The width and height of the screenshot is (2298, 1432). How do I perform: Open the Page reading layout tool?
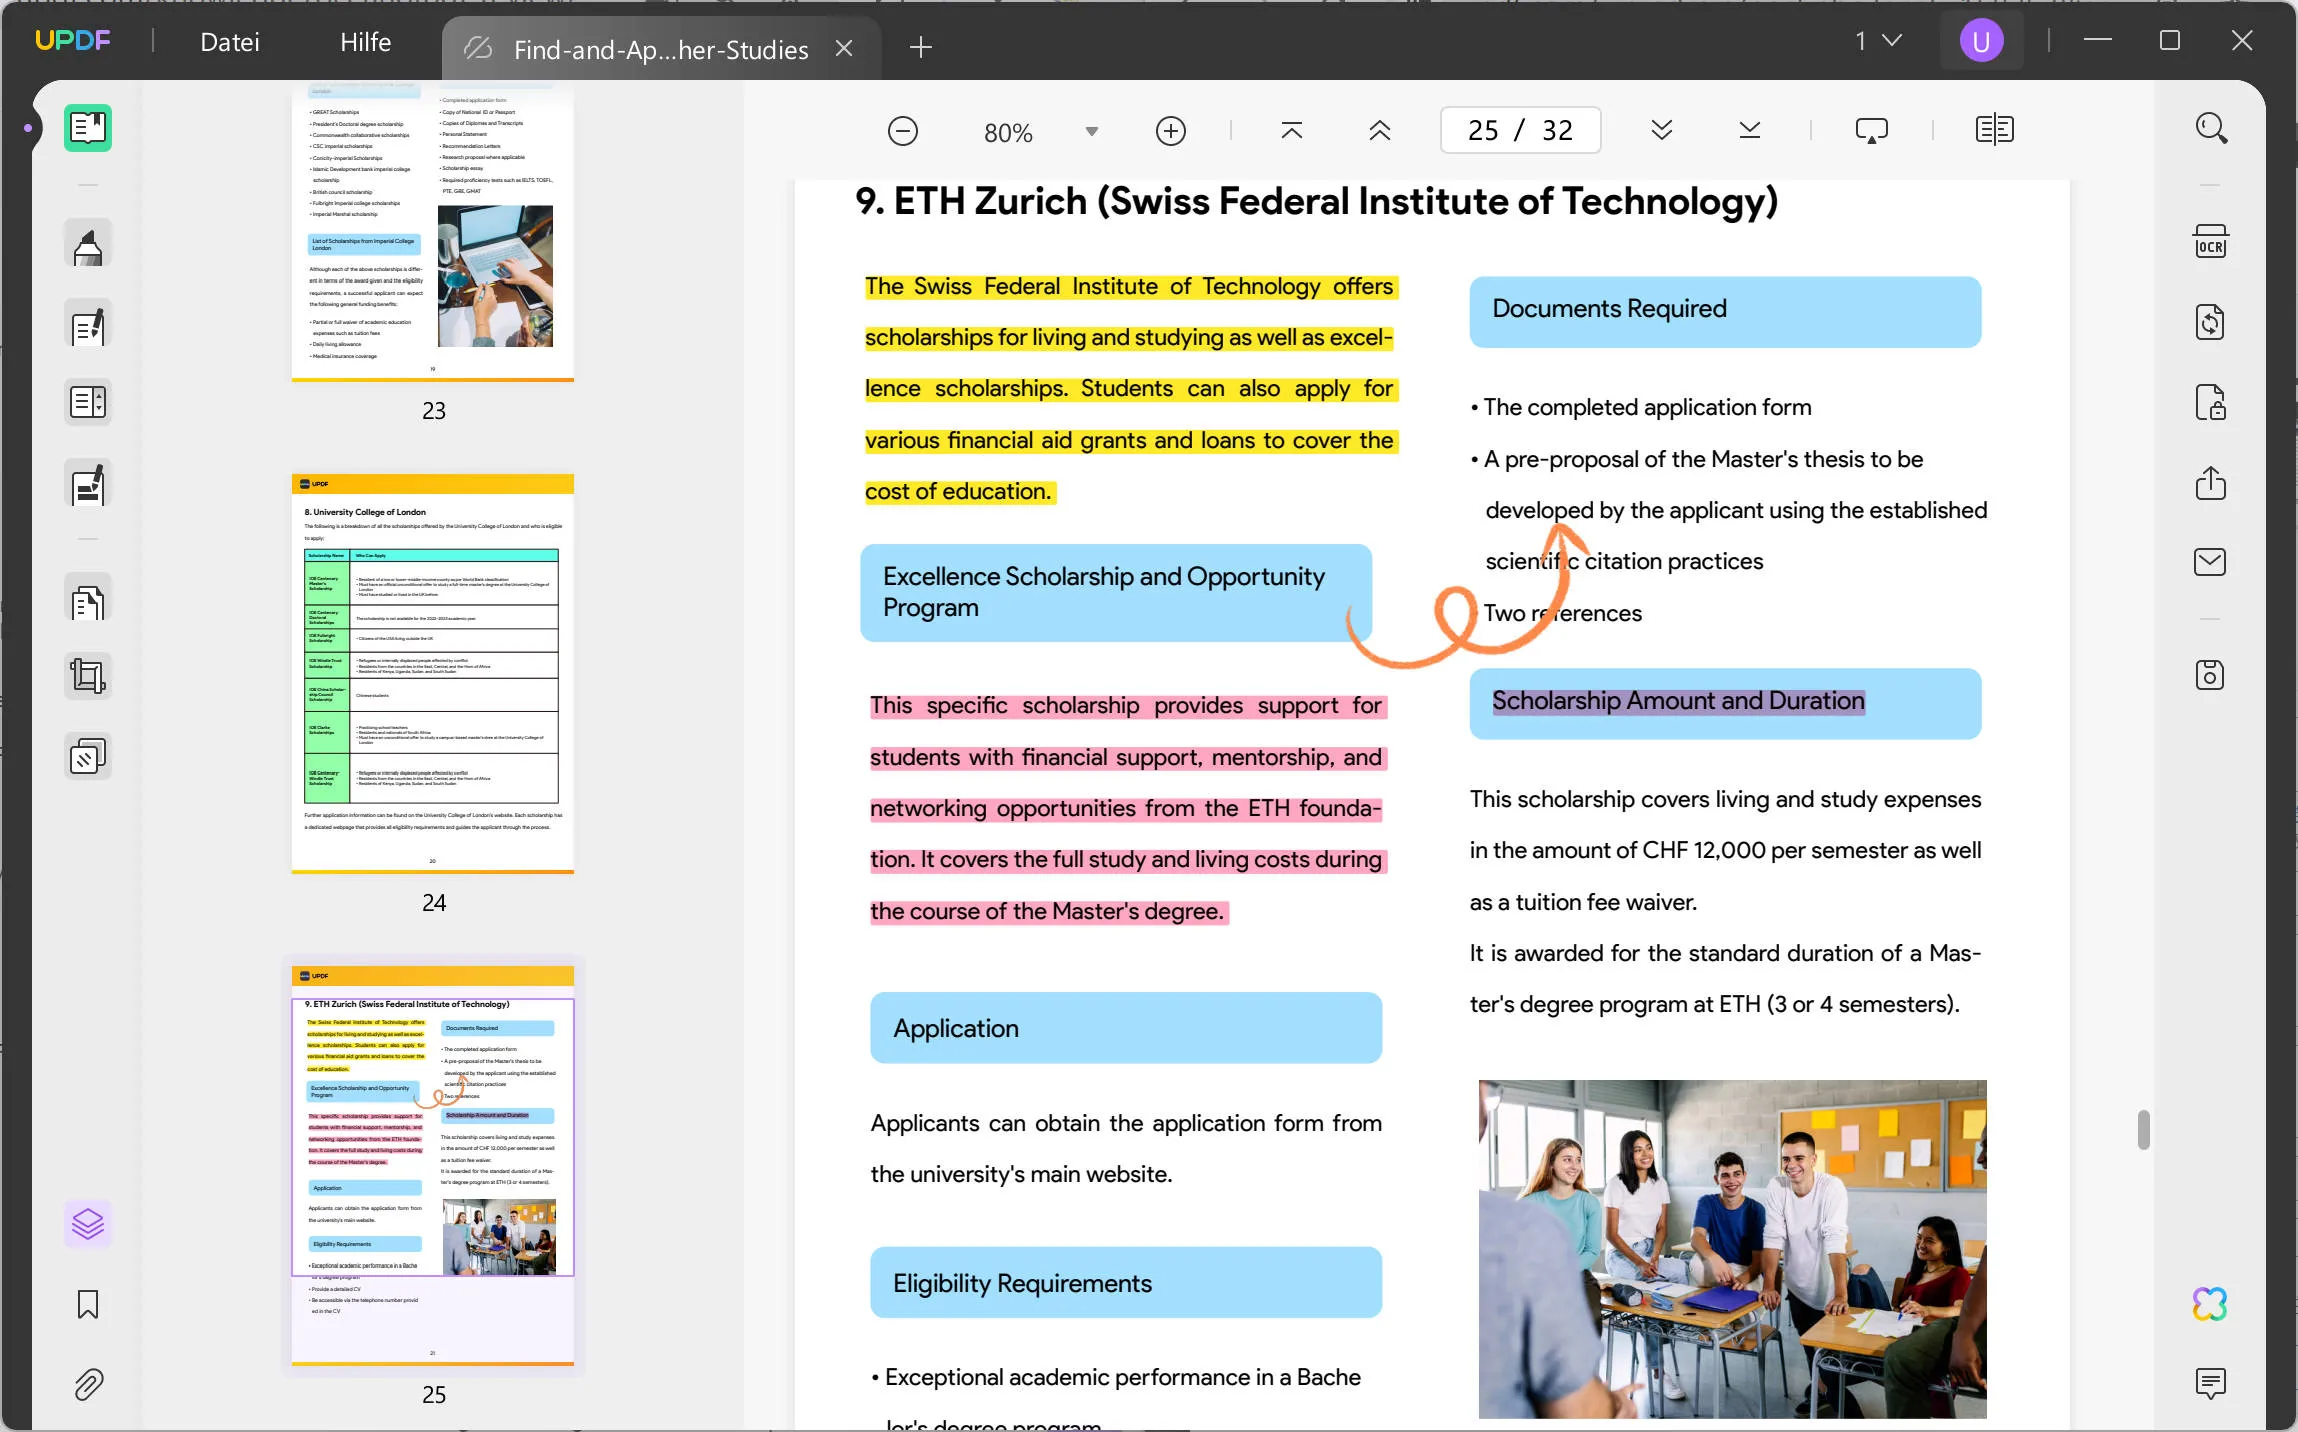pos(88,402)
